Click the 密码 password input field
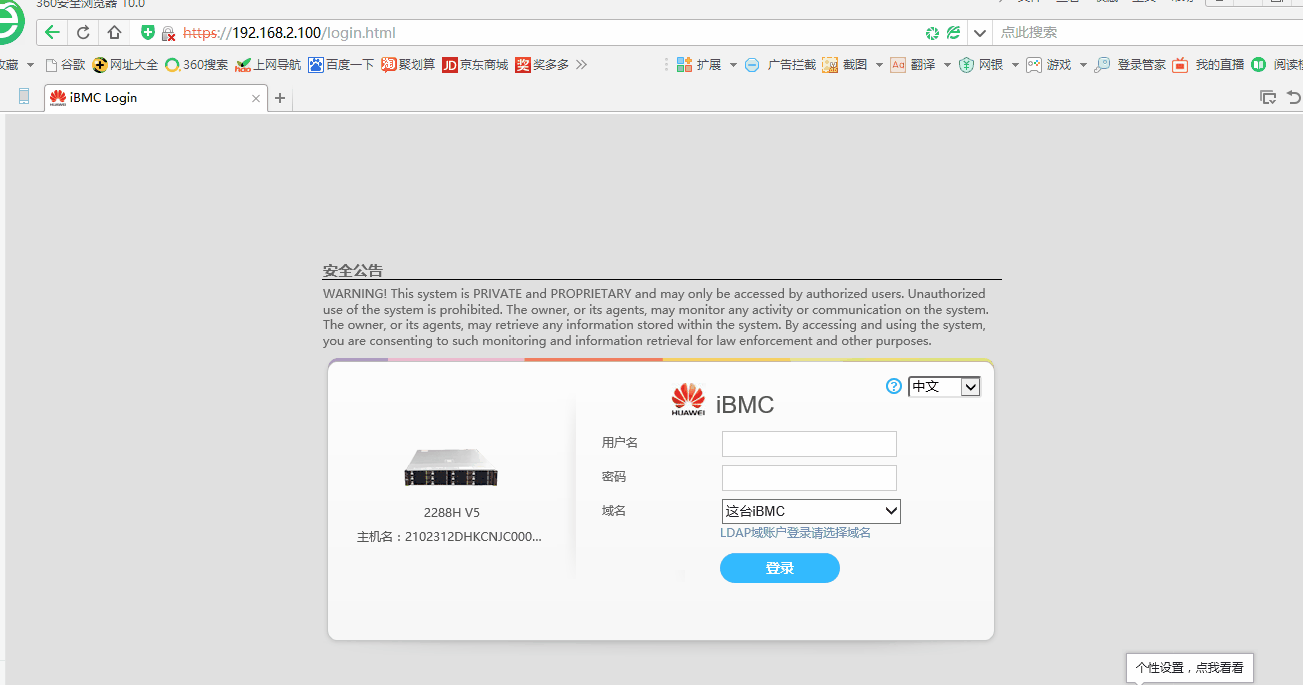The image size is (1303, 685). (809, 478)
